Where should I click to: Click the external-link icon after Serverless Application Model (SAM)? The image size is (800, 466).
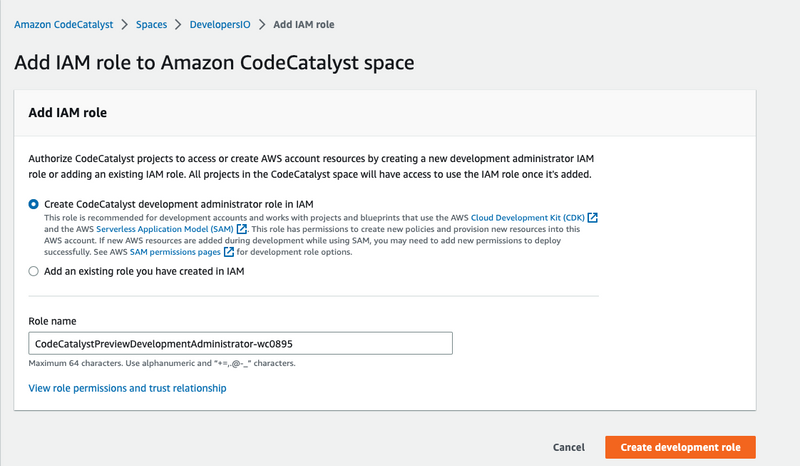(242, 230)
